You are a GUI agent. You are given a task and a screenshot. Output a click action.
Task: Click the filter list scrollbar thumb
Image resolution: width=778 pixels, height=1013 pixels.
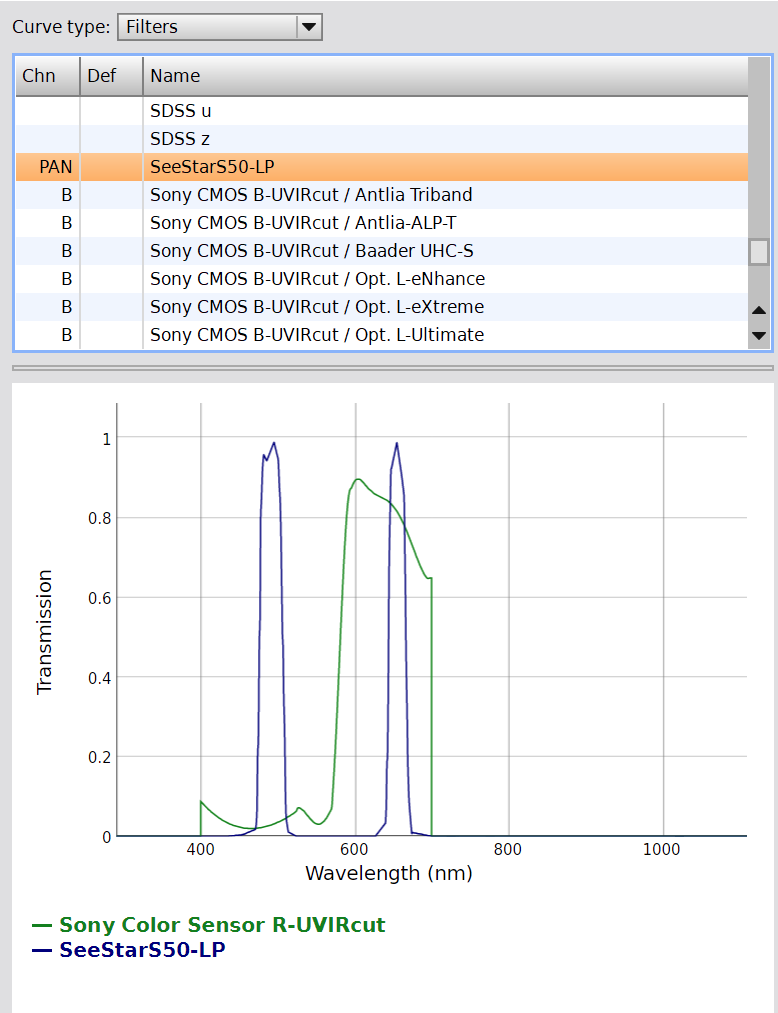[759, 251]
